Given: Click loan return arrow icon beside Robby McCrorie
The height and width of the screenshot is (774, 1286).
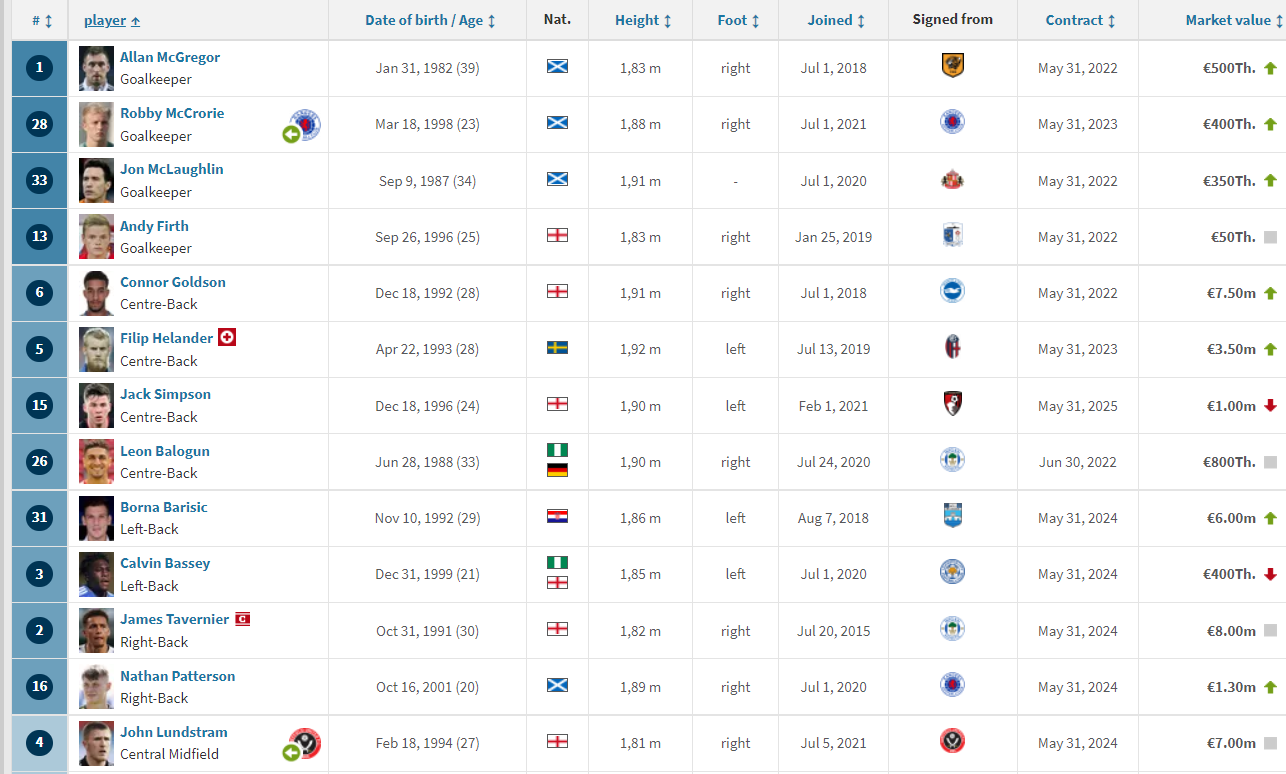Looking at the screenshot, I should pyautogui.click(x=291, y=134).
